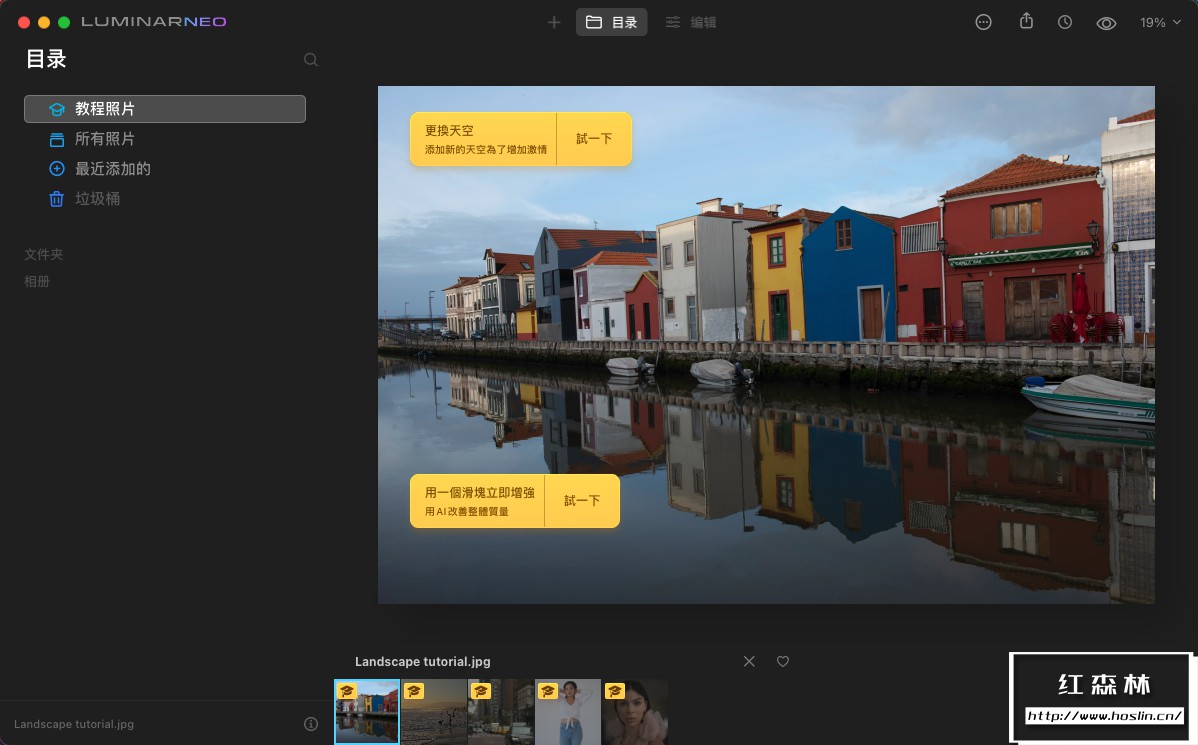Favorite the photo with the heart icon
Image resolution: width=1198 pixels, height=745 pixels.
coord(782,661)
